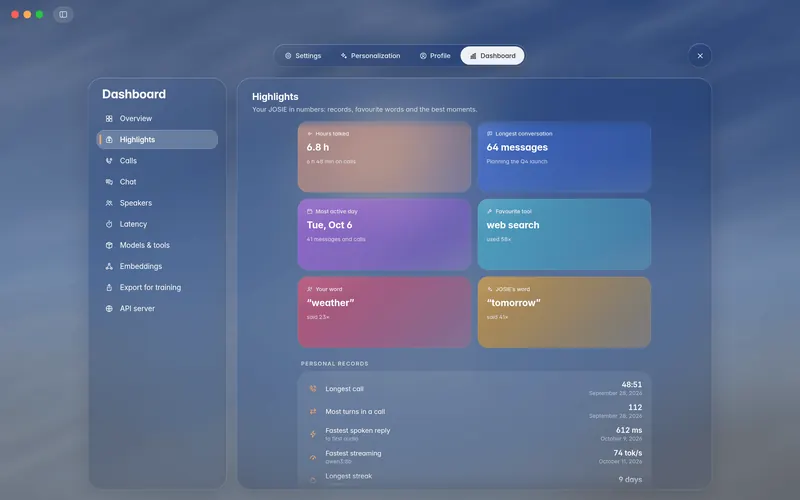Click the "41 messages and calls" subtitle

click(336, 239)
